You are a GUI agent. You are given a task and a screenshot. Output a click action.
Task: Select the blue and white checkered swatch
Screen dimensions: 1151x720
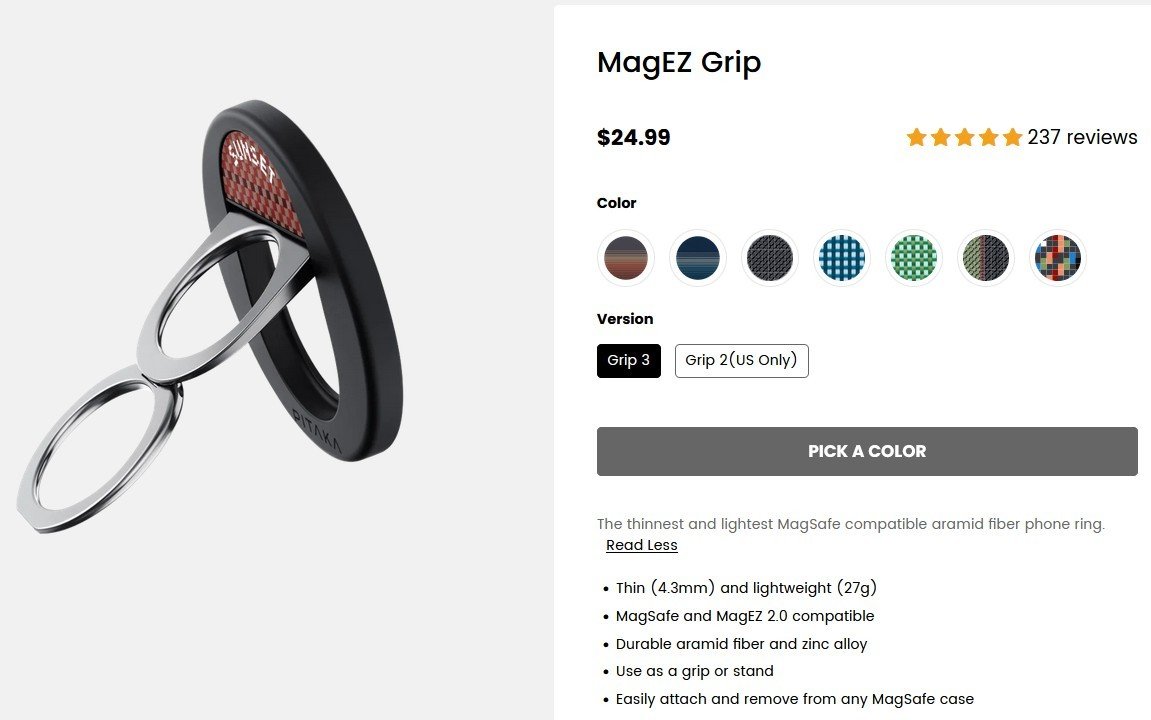coord(841,258)
